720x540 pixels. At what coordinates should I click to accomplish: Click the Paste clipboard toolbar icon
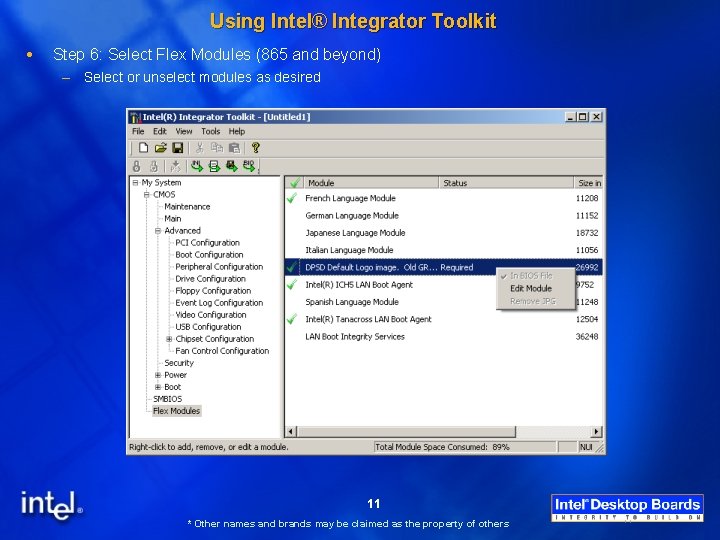[x=234, y=148]
